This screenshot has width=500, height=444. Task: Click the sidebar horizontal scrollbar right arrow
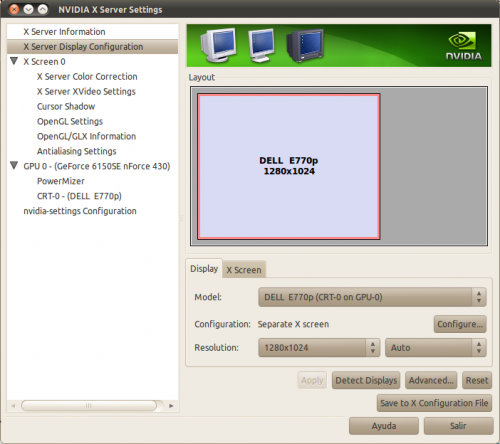point(171,406)
